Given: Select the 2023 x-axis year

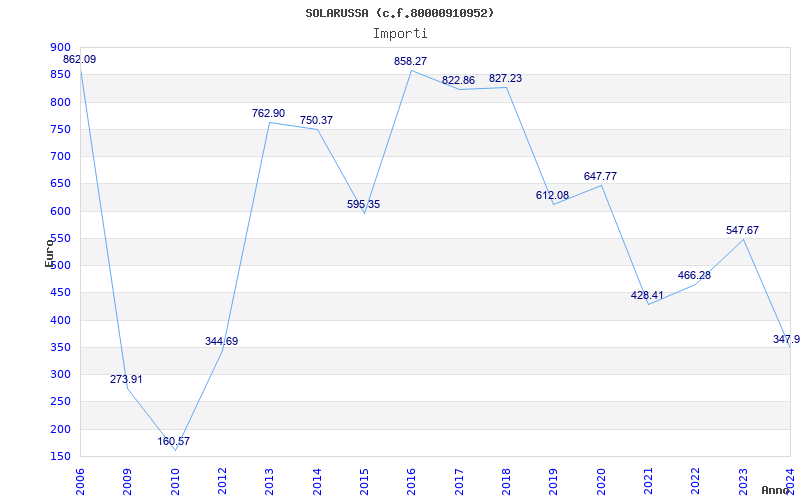Looking at the screenshot, I should click(743, 482).
